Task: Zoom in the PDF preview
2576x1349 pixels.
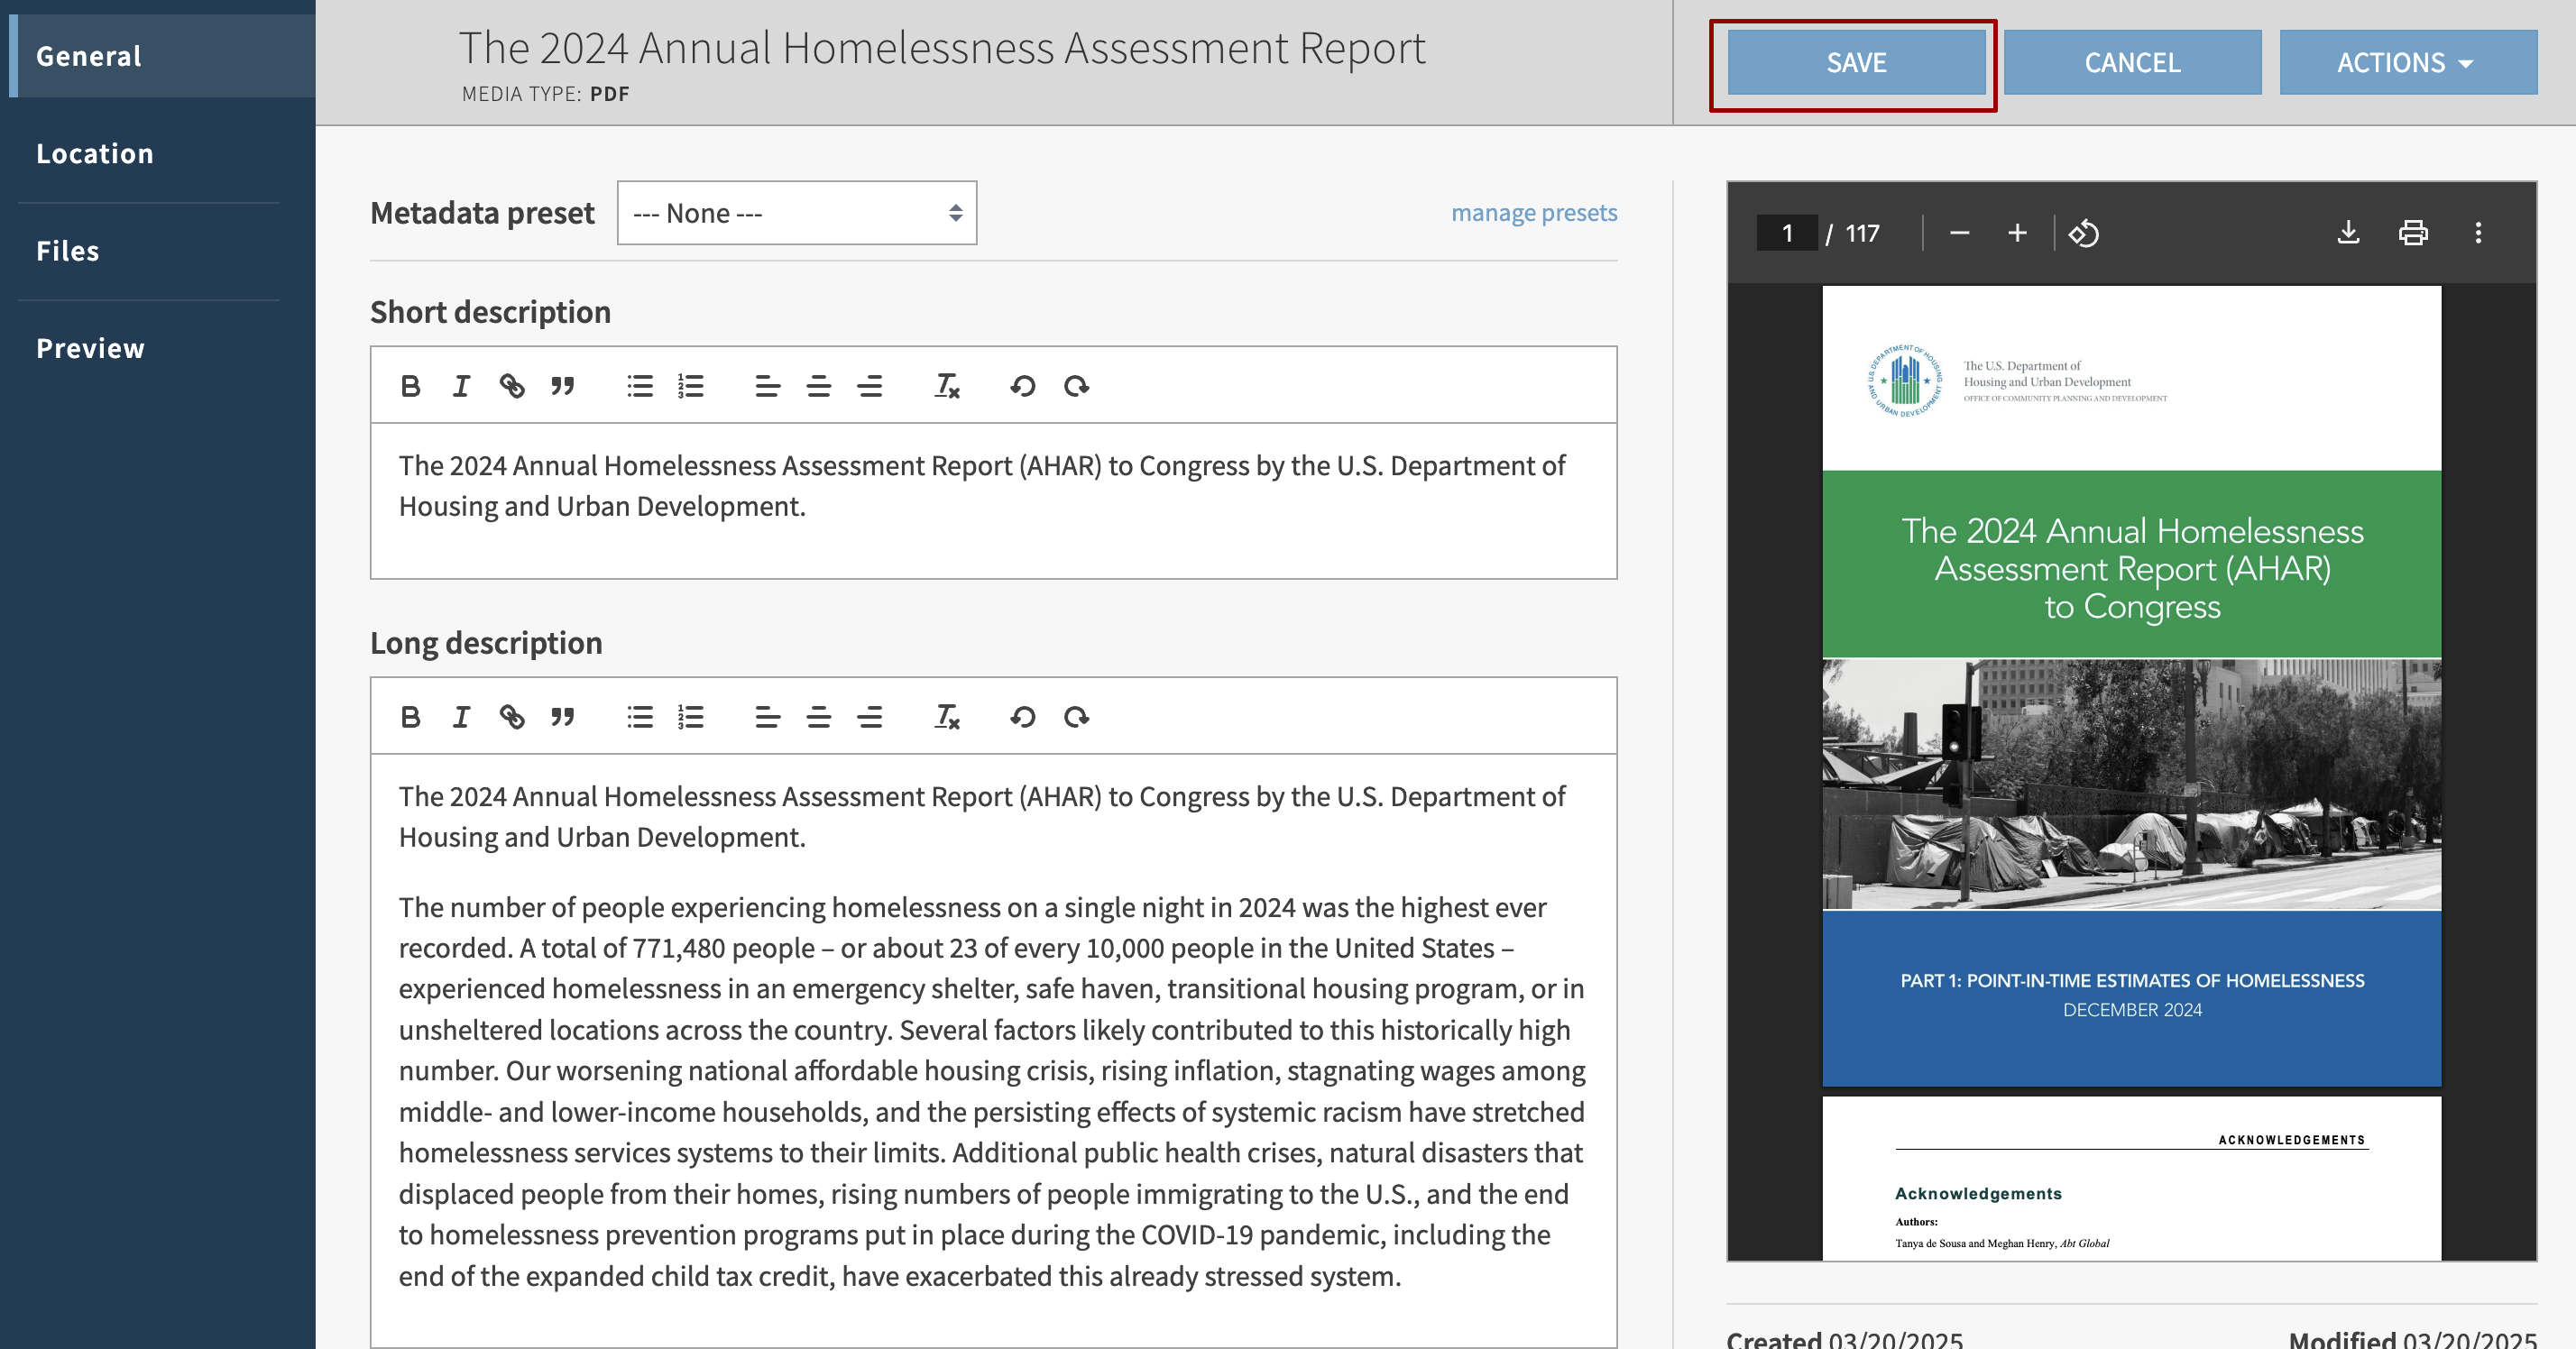Action: tap(2018, 233)
